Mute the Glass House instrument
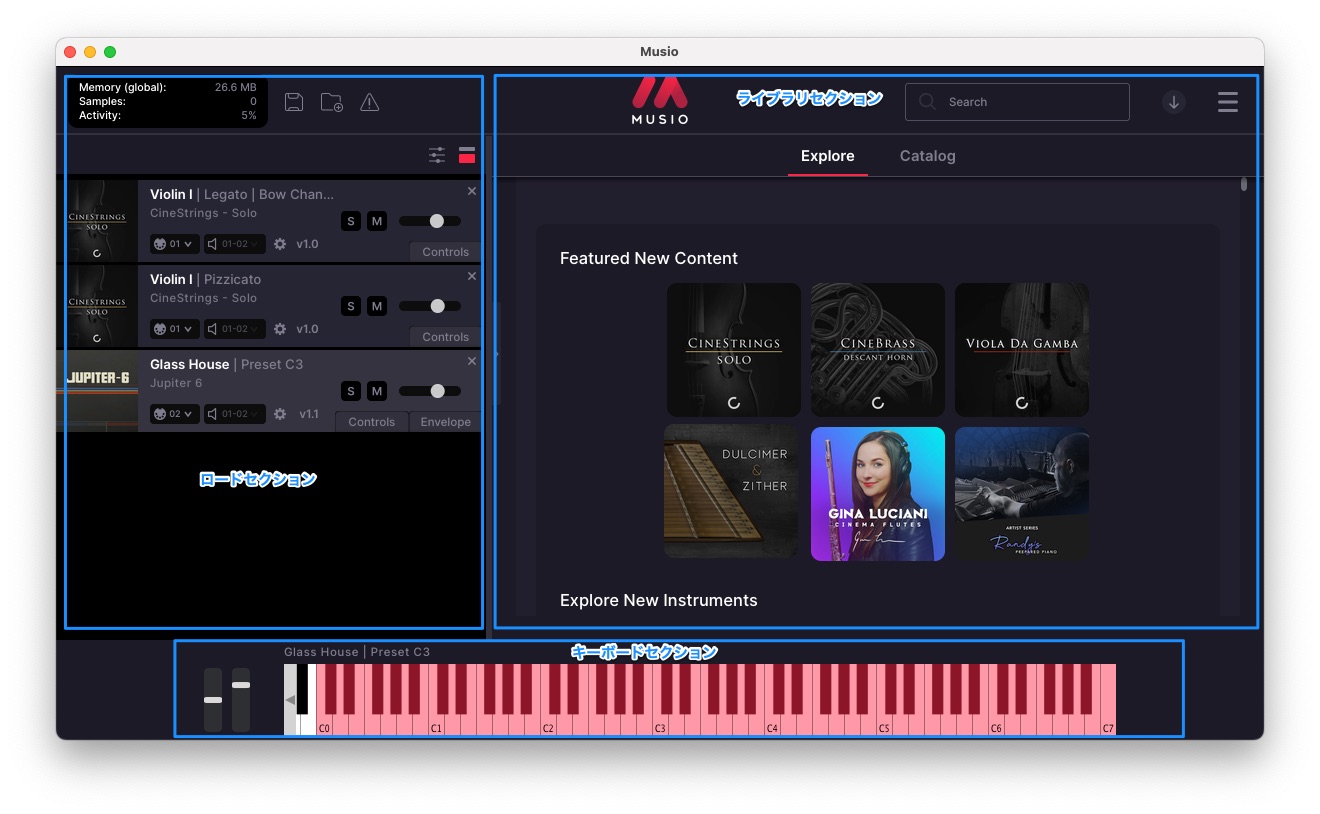Image resolution: width=1320 pixels, height=814 pixels. 377,391
